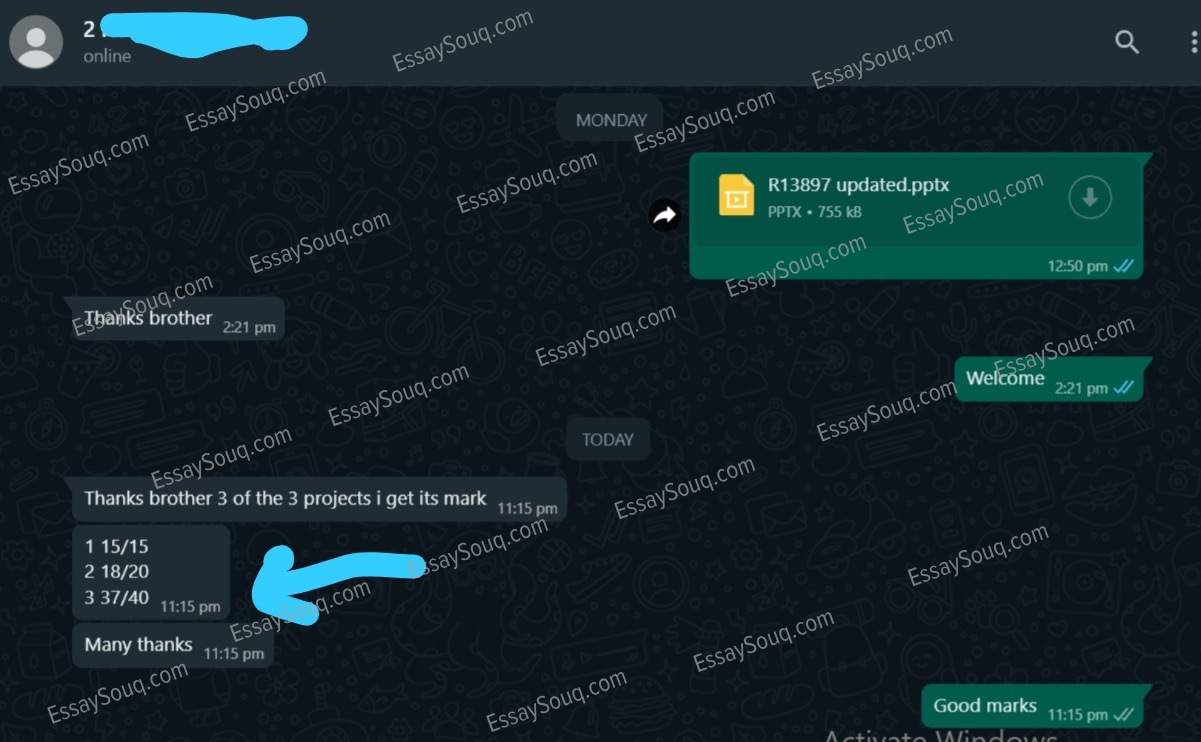Click the yellow PPTX file type icon

736,195
